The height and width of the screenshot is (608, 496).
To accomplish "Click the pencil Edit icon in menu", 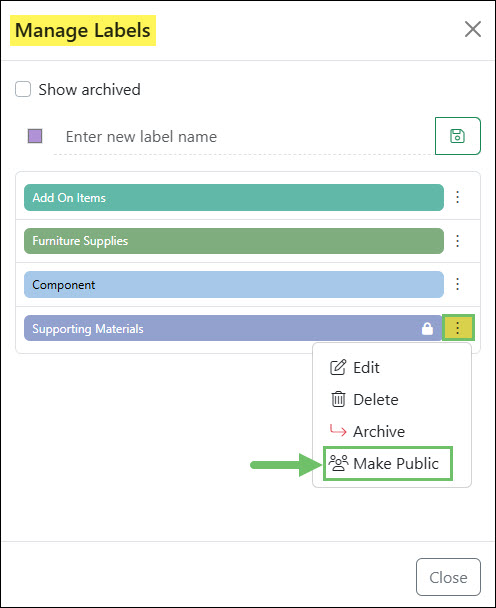I will 337,367.
